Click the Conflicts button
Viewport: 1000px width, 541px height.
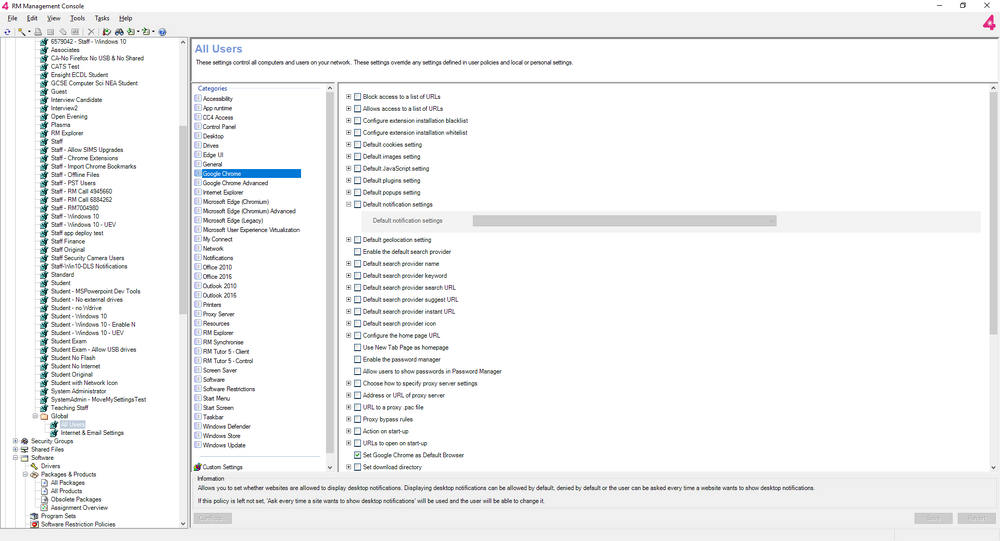[212, 518]
